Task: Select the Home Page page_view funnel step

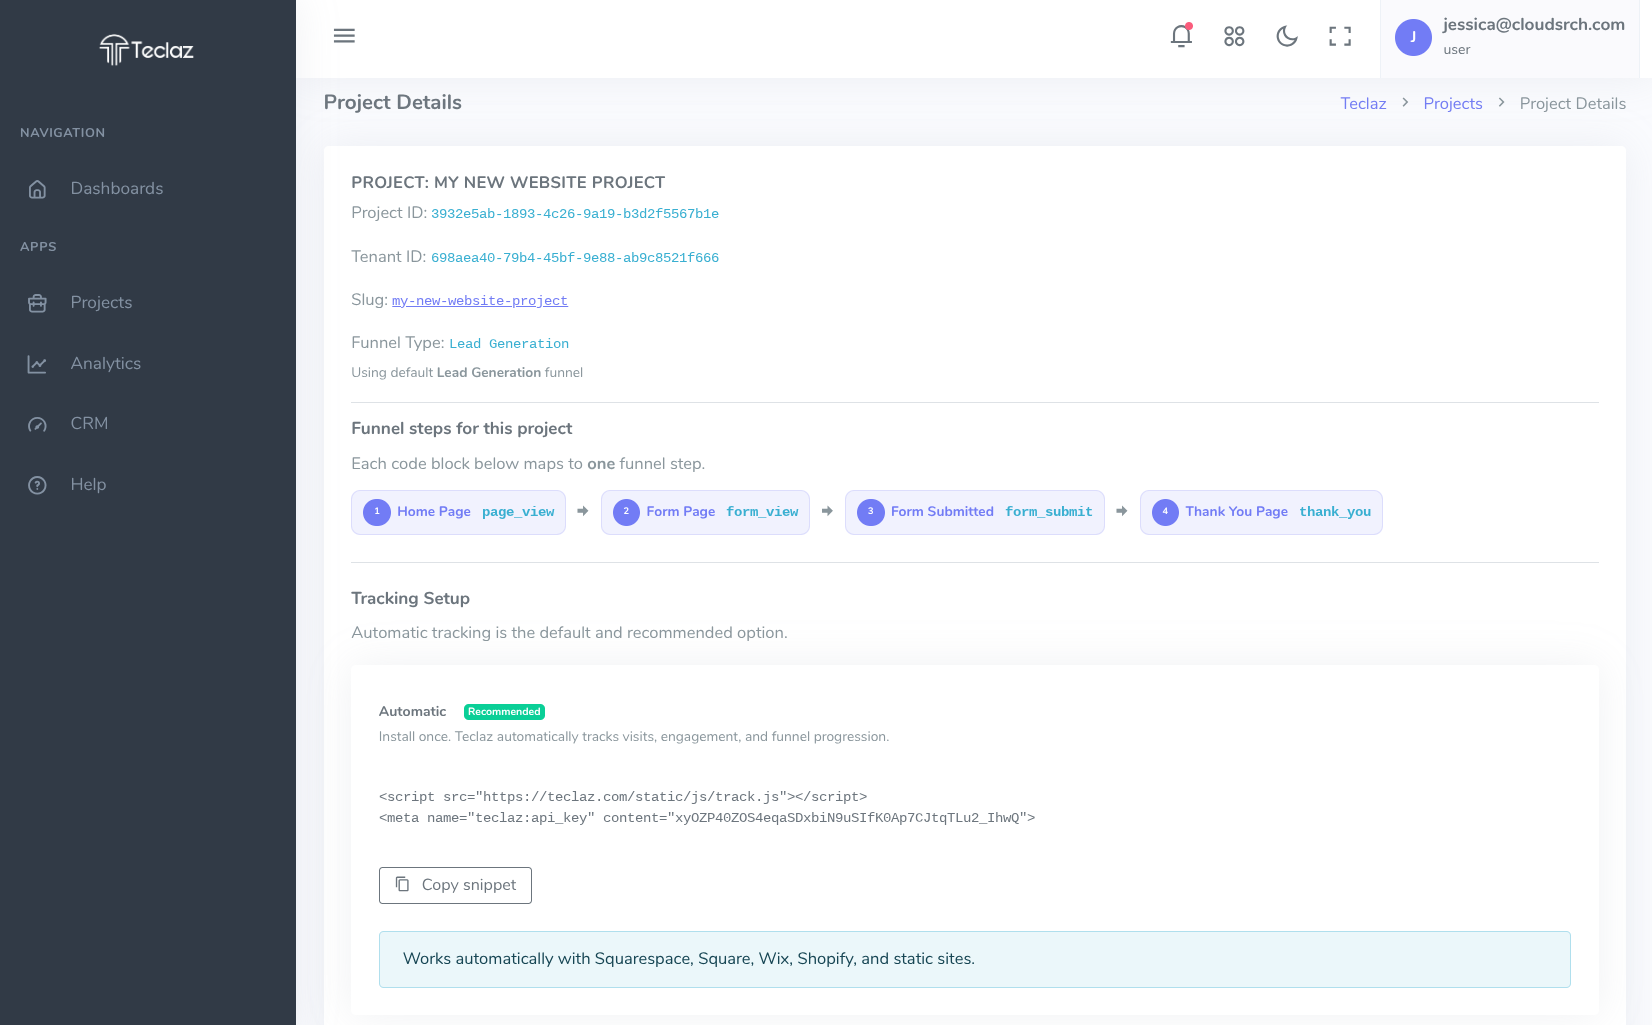Action: point(458,511)
